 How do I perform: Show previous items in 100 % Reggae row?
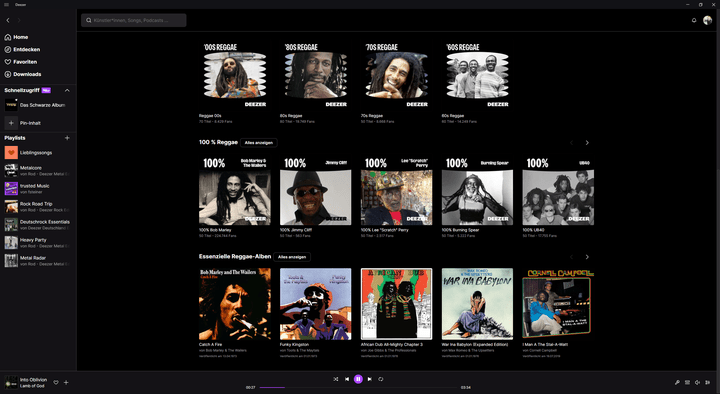click(x=571, y=143)
